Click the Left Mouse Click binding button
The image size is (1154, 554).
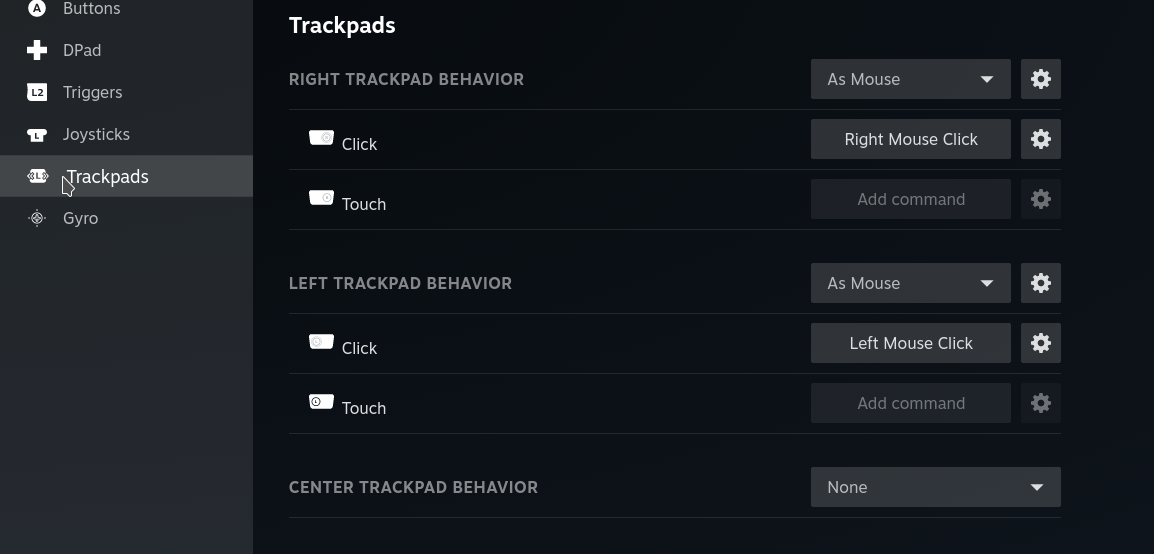click(x=910, y=343)
